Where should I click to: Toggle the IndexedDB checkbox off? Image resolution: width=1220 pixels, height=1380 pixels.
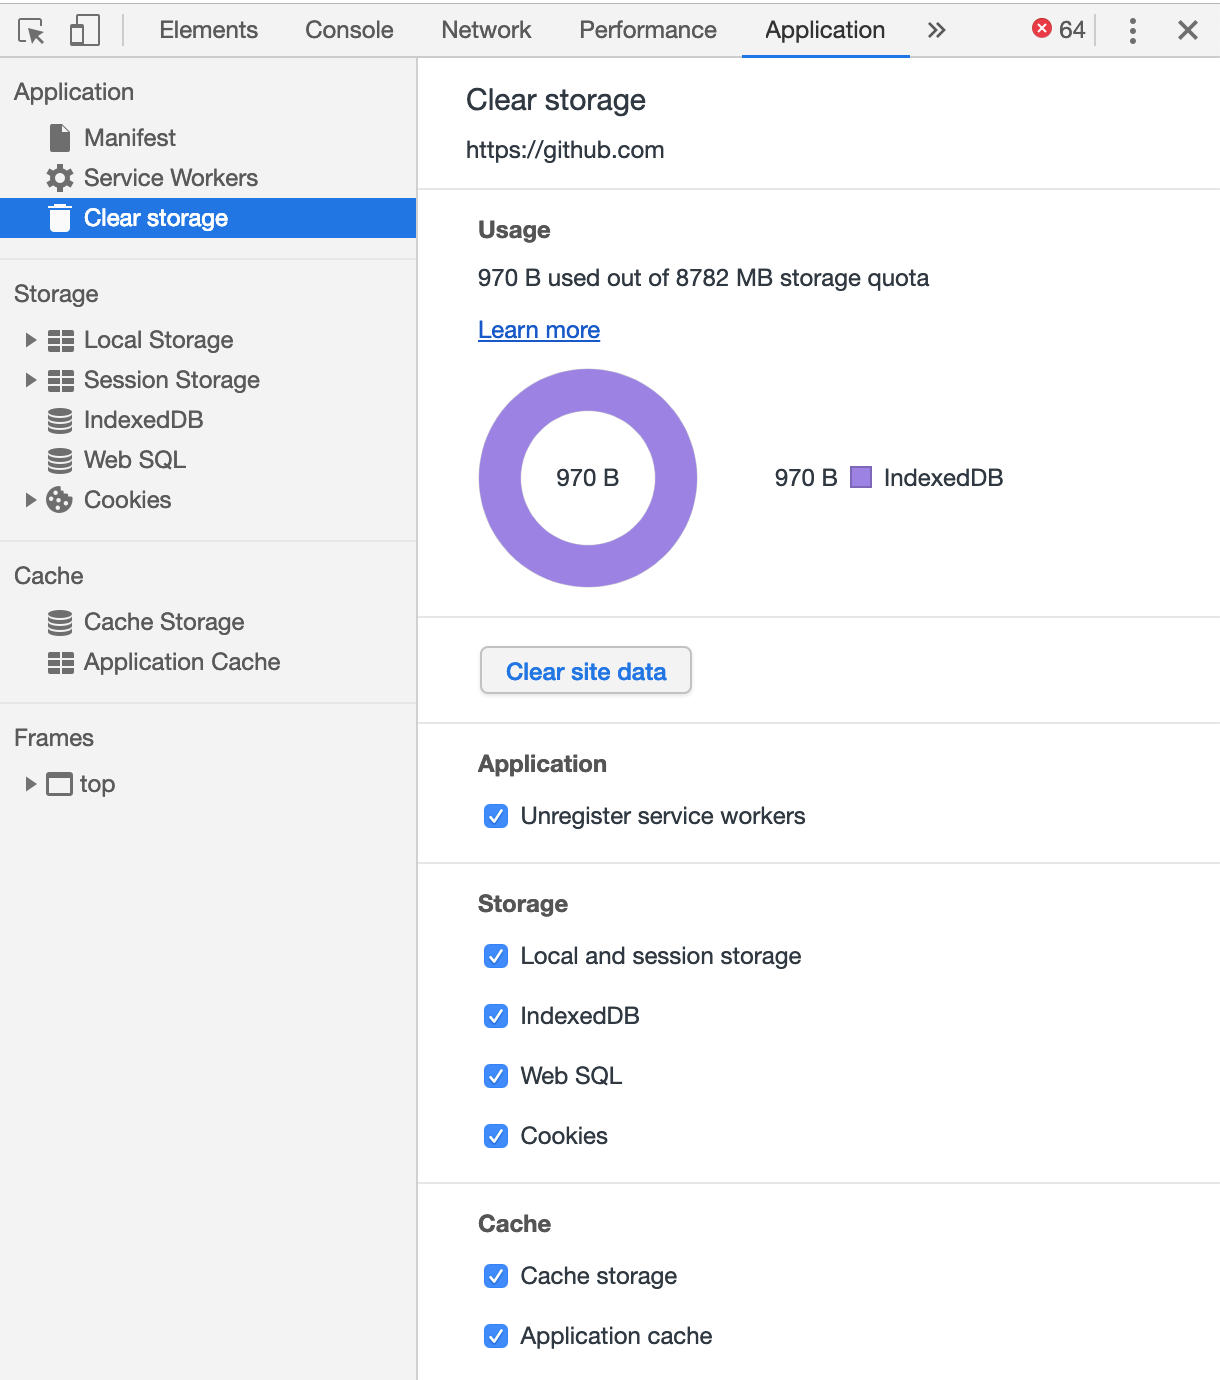pyautogui.click(x=496, y=1016)
